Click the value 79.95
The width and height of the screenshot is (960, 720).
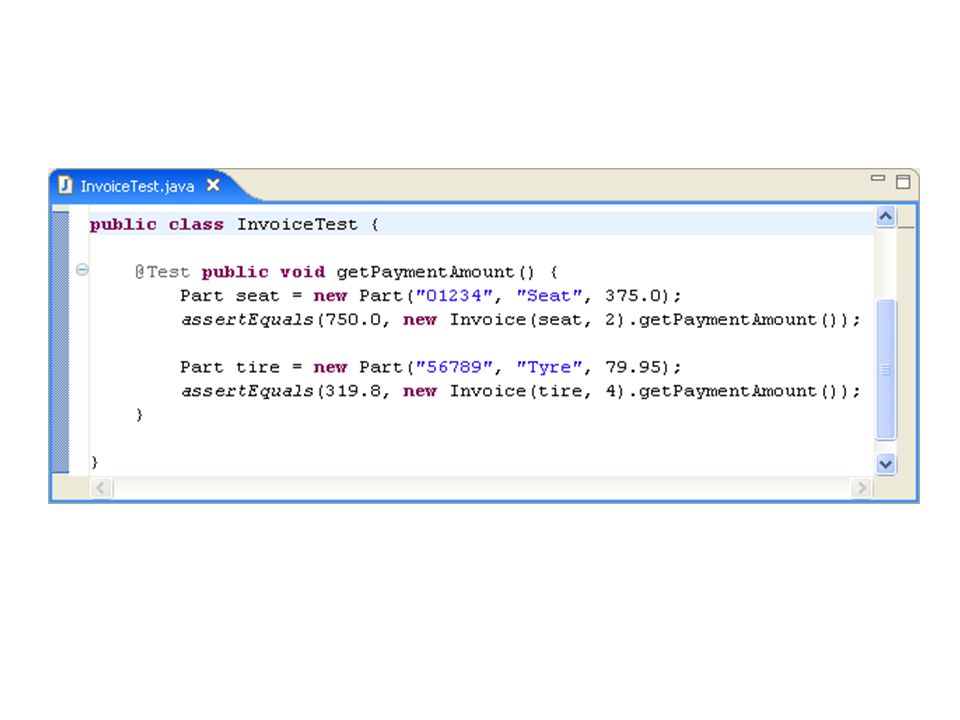pyautogui.click(x=633, y=367)
